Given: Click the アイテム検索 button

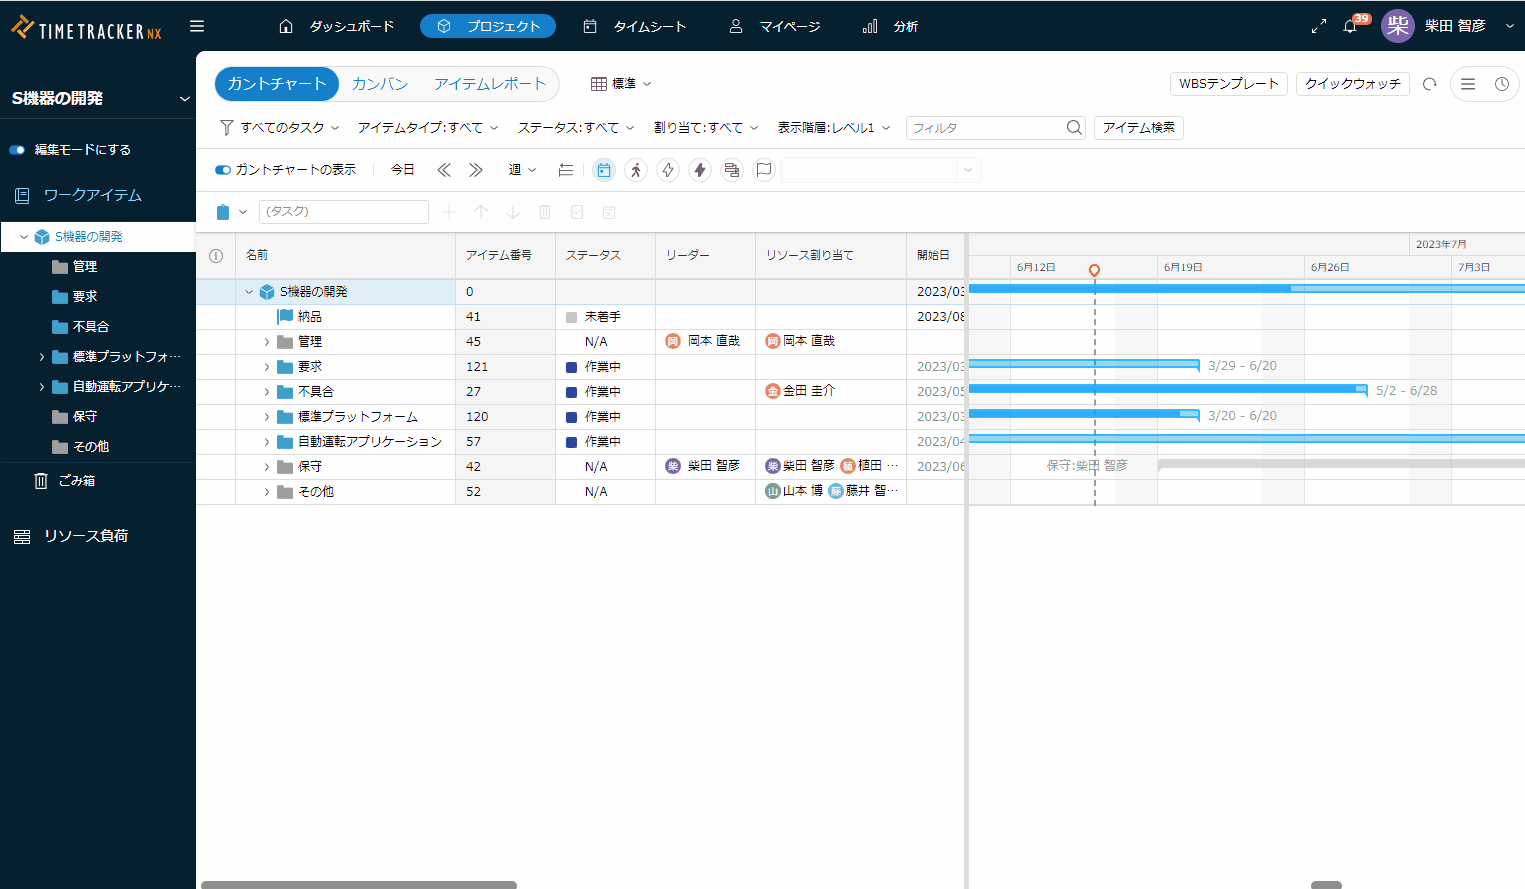Looking at the screenshot, I should (x=1138, y=128).
